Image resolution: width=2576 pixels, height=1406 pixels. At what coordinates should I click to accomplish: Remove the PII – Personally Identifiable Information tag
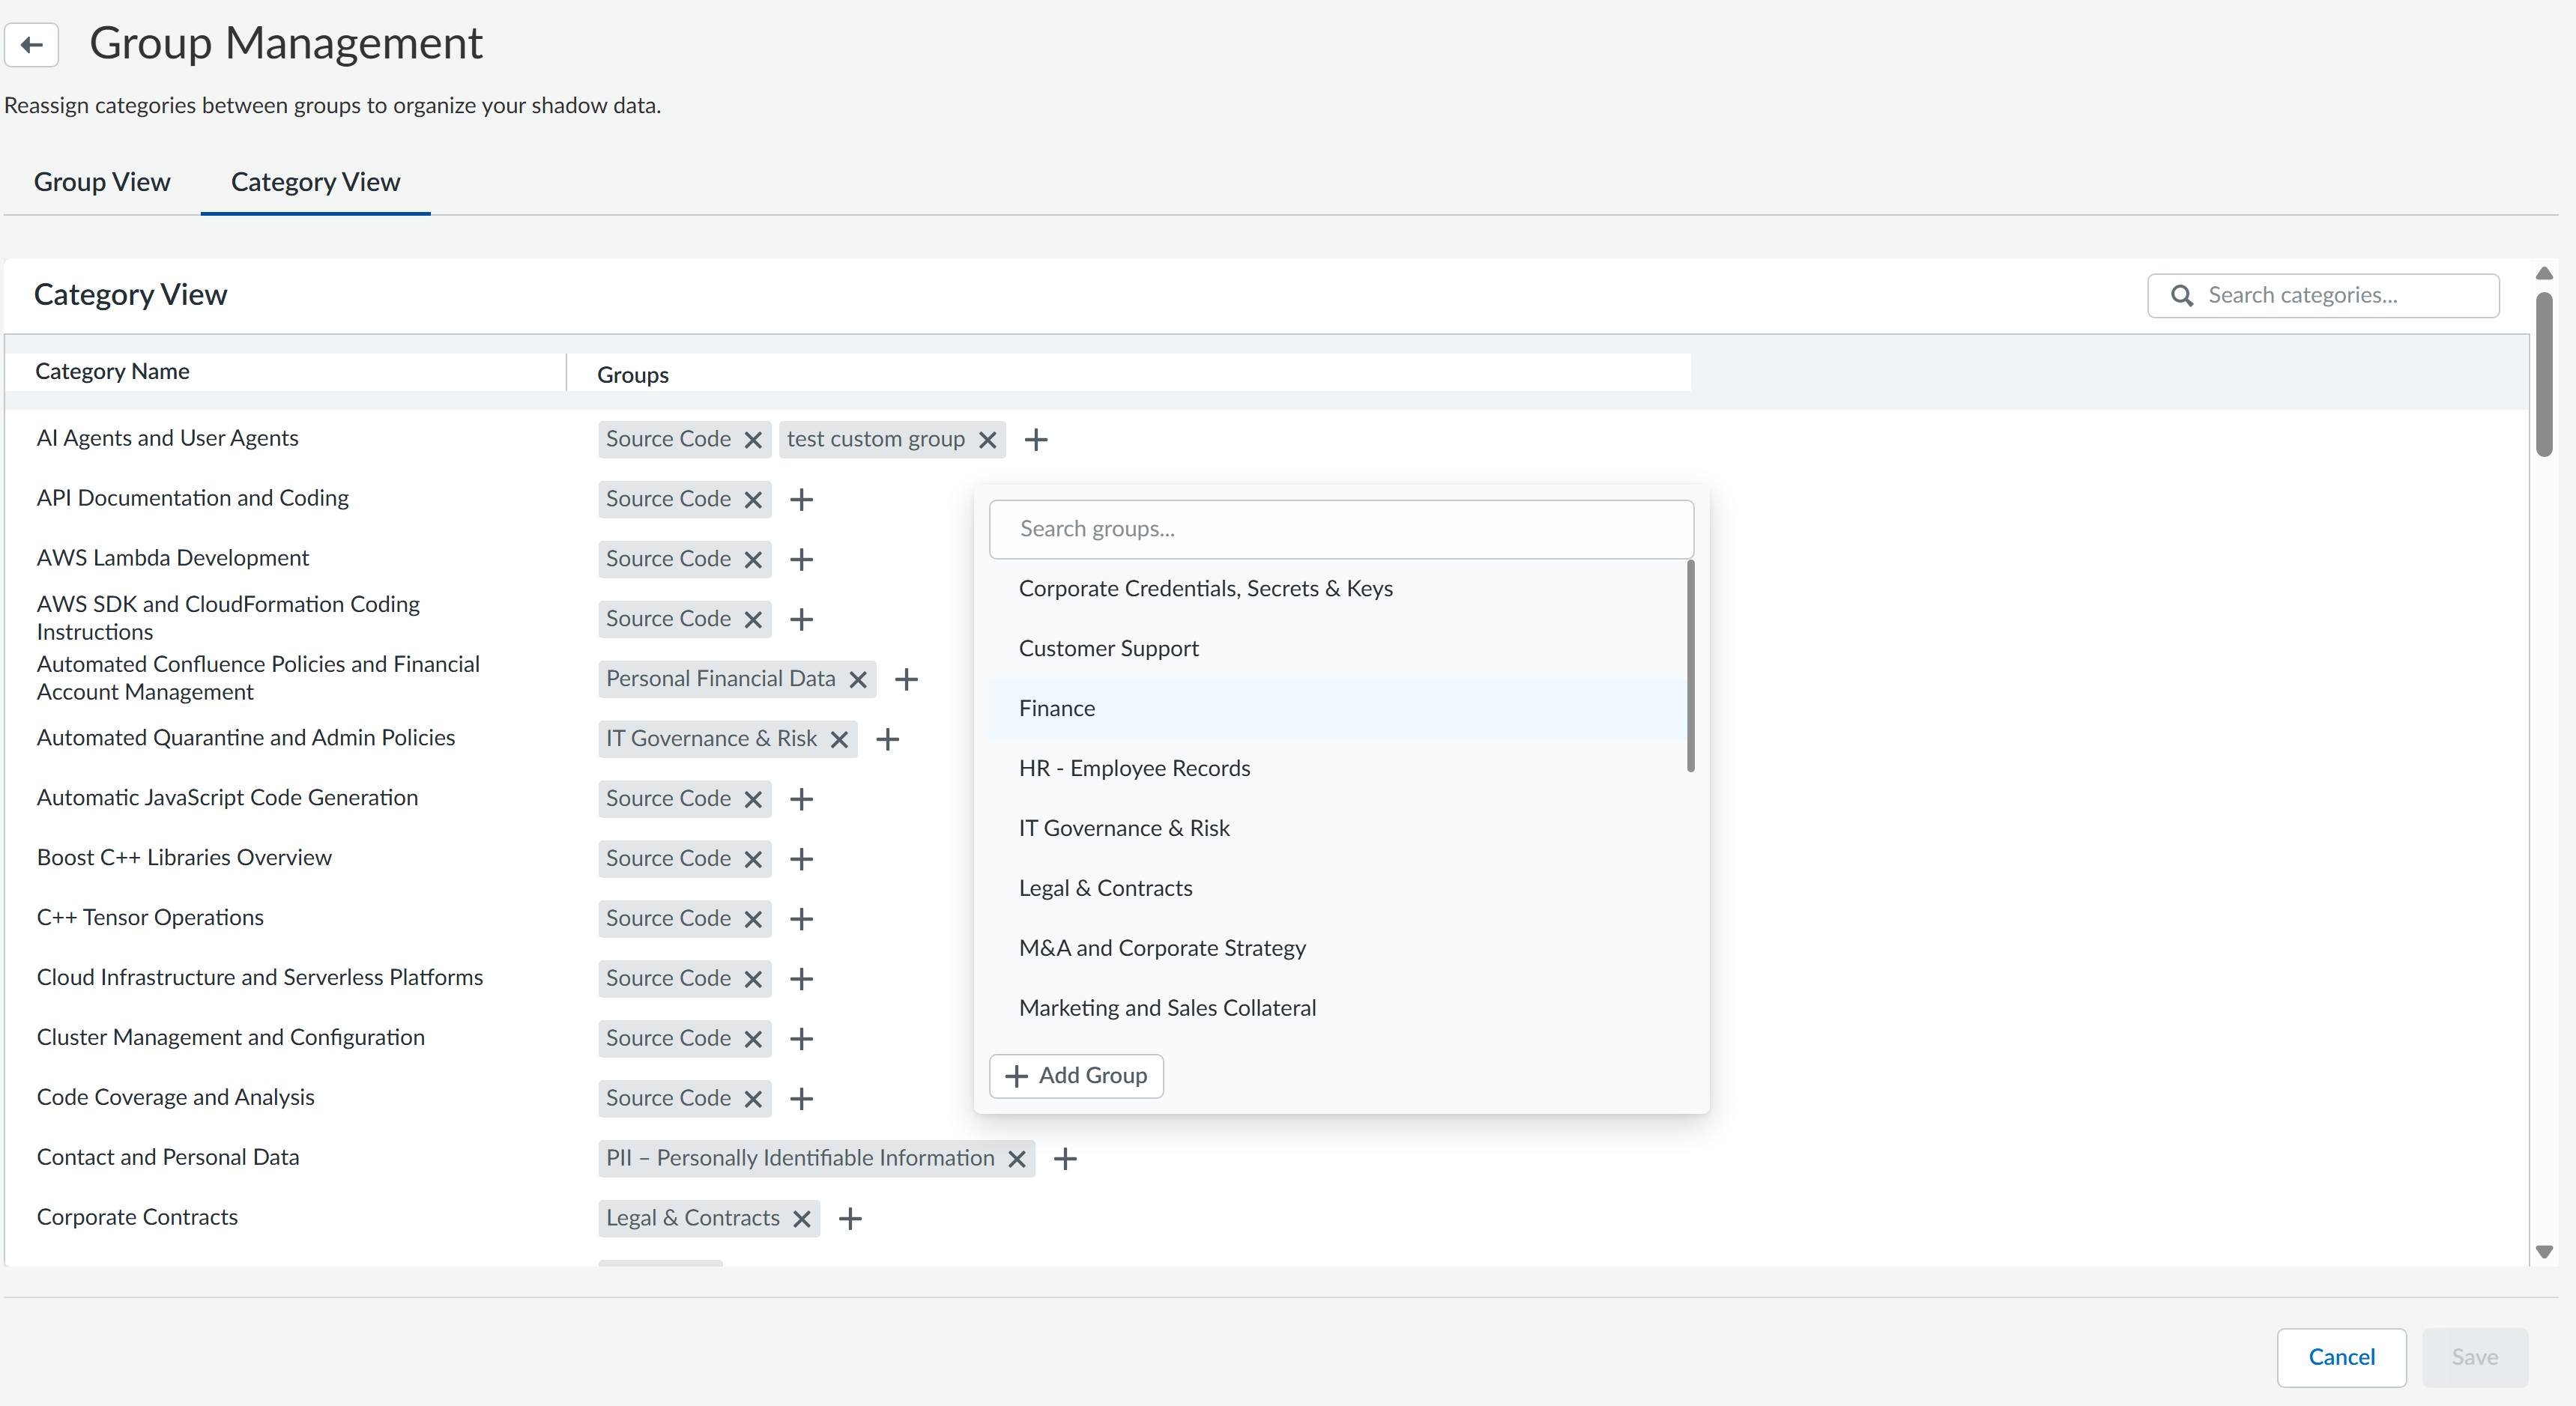(1017, 1160)
